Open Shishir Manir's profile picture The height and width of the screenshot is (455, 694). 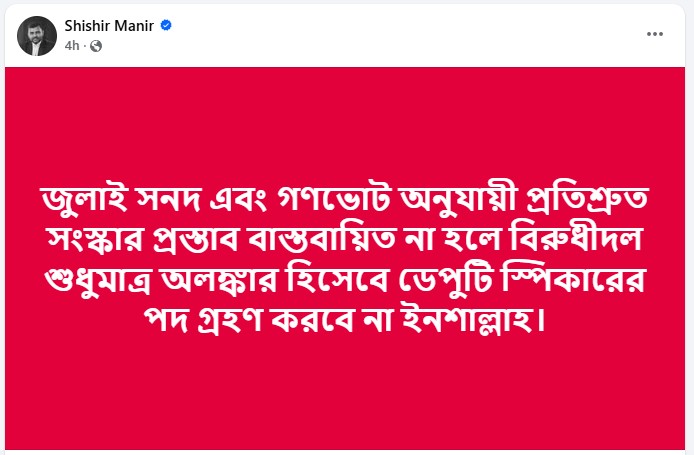point(36,34)
